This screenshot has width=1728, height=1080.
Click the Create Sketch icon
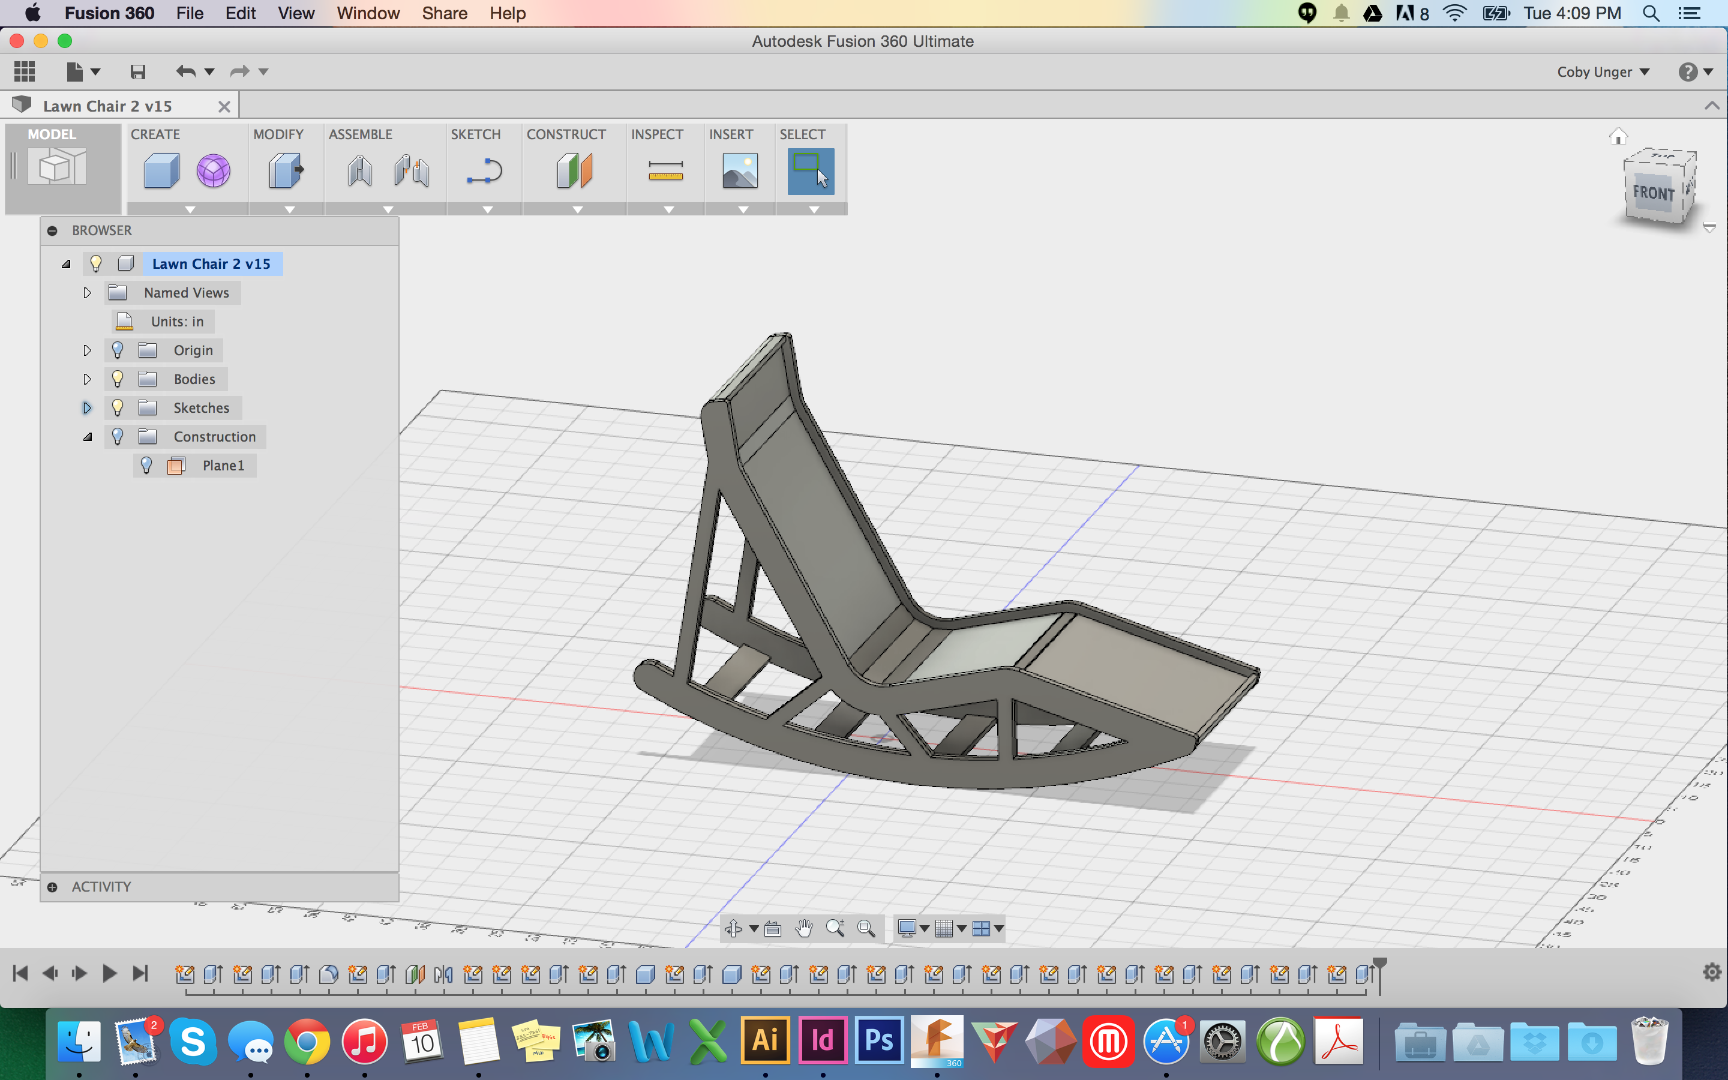pyautogui.click(x=484, y=171)
